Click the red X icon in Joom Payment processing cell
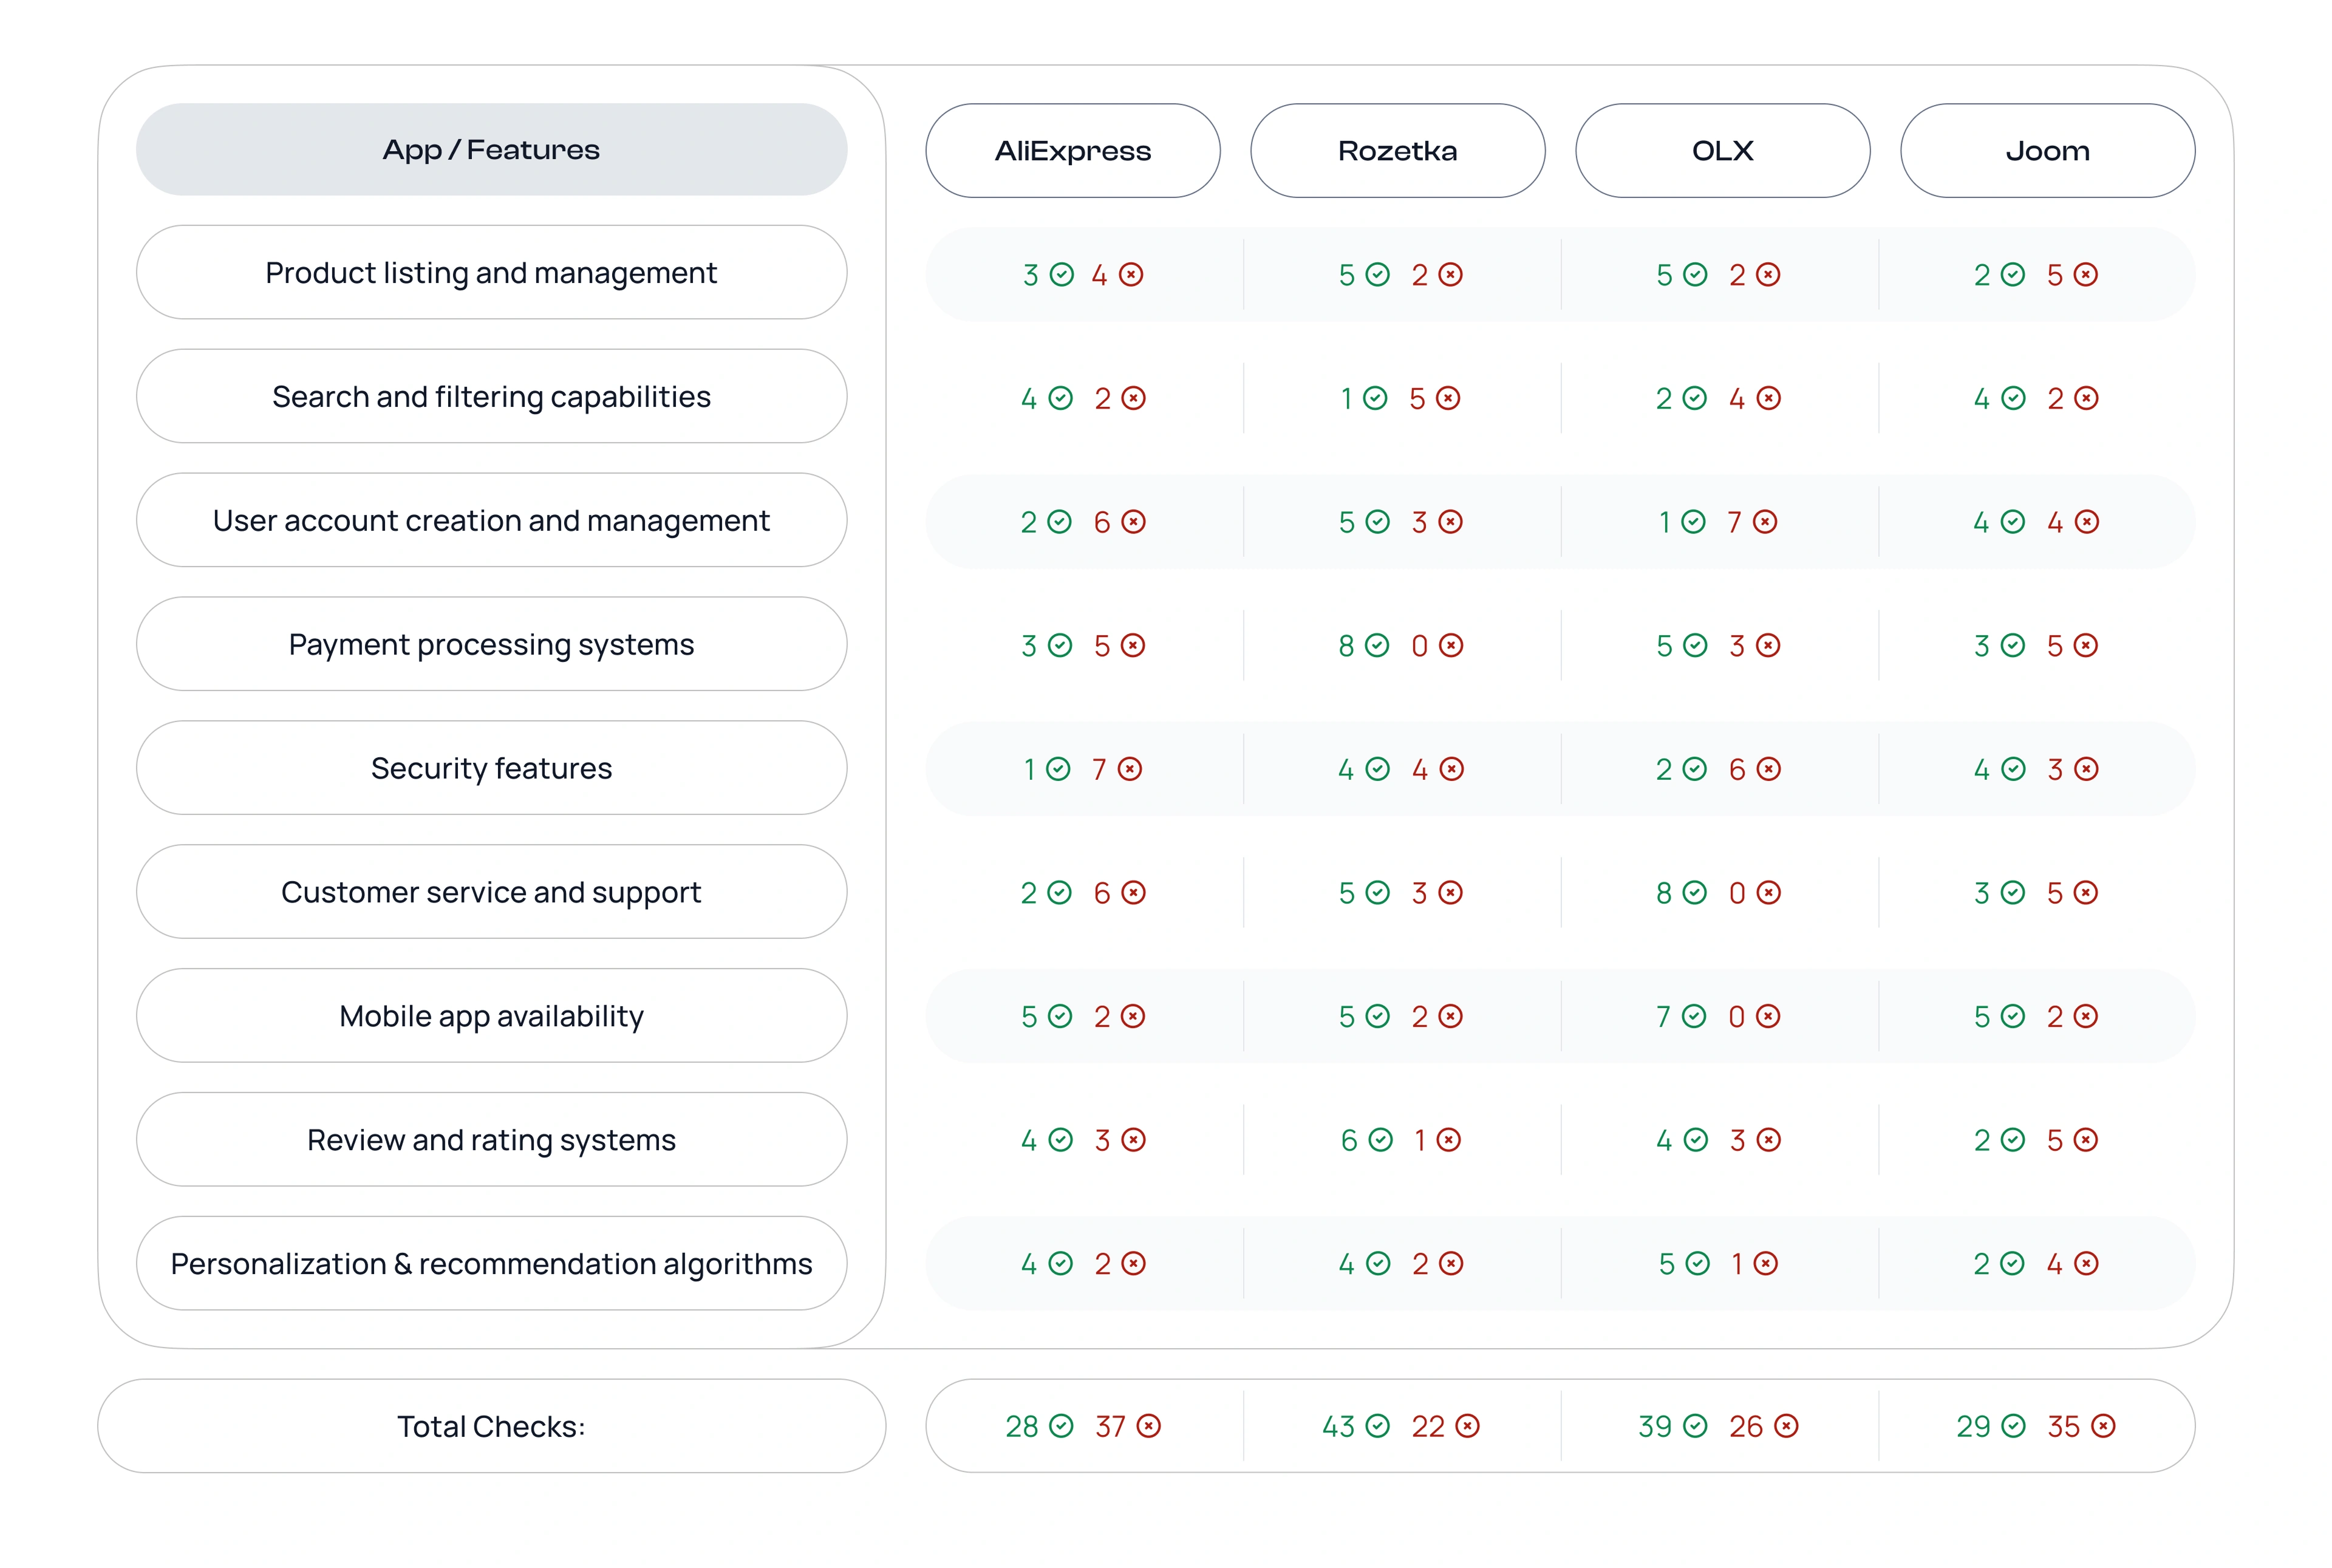 click(2085, 645)
